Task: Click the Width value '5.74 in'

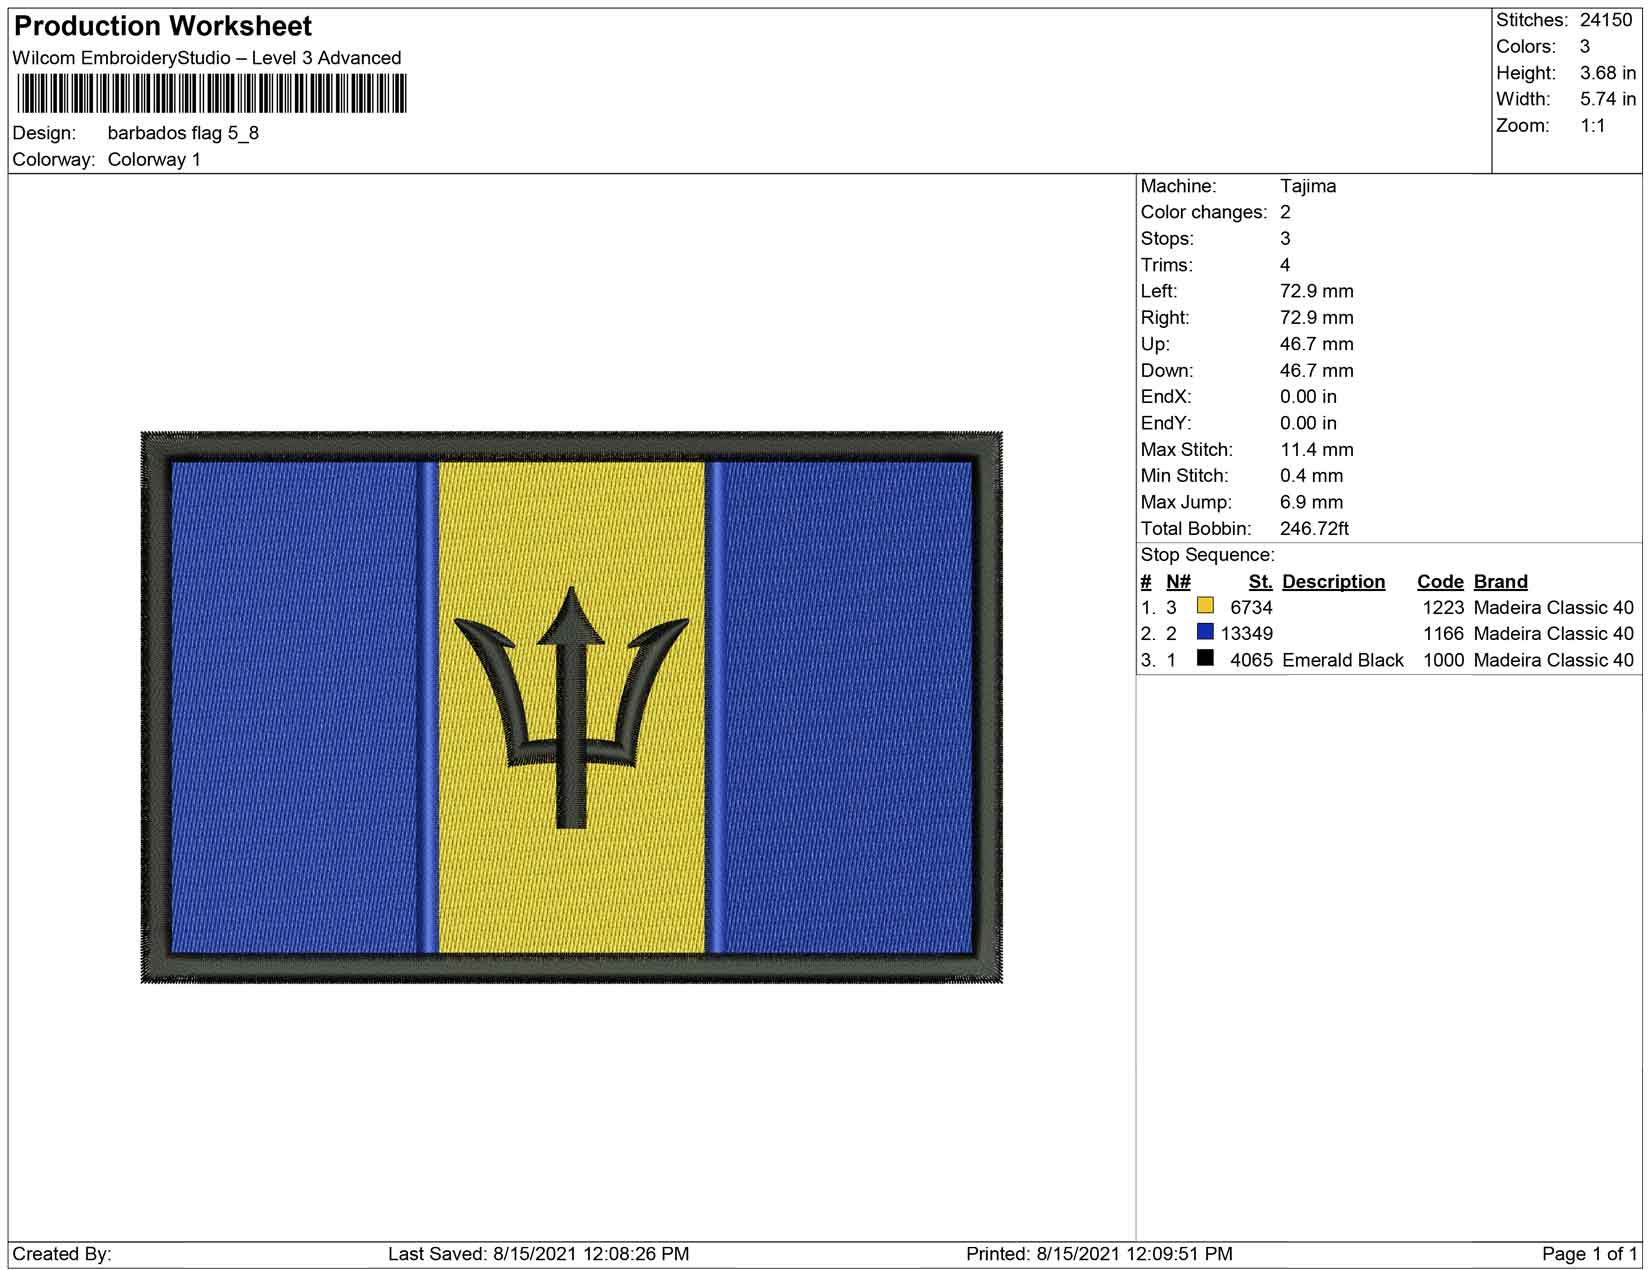Action: pyautogui.click(x=1608, y=99)
